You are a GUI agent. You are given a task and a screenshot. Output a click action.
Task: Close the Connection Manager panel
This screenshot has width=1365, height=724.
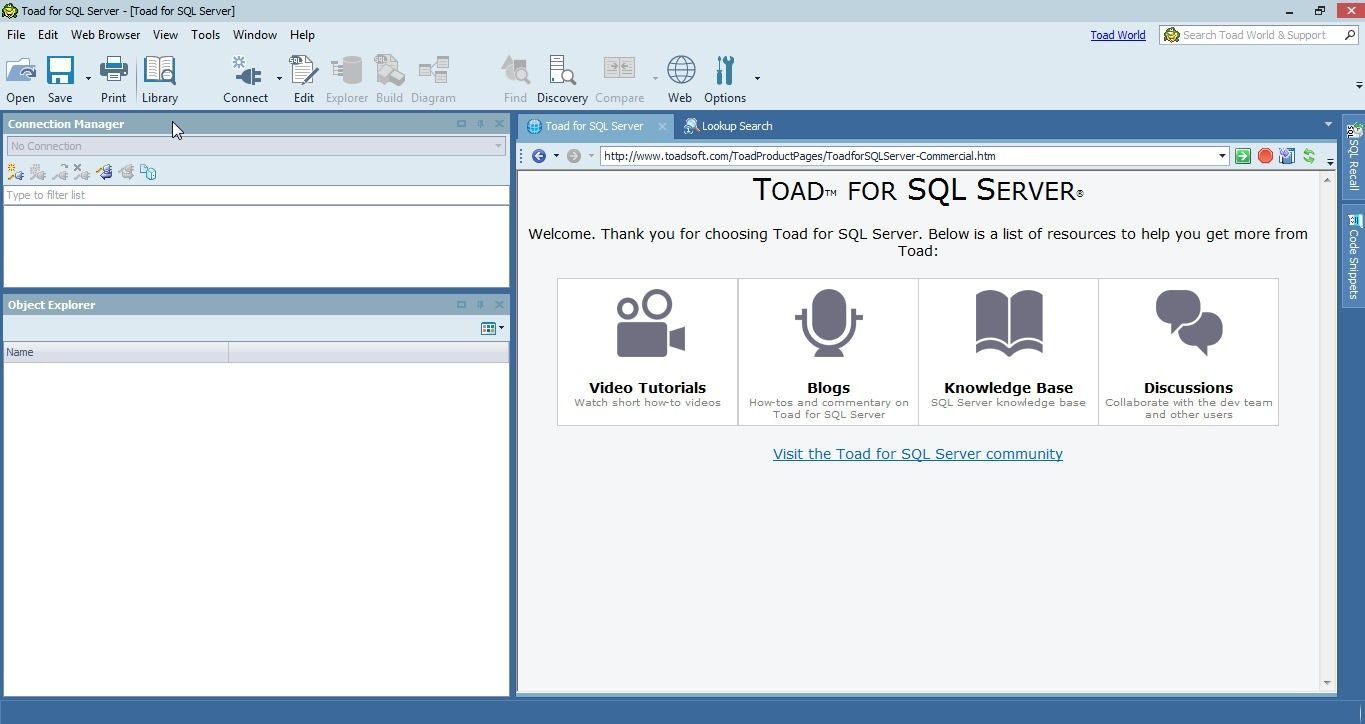(x=499, y=124)
